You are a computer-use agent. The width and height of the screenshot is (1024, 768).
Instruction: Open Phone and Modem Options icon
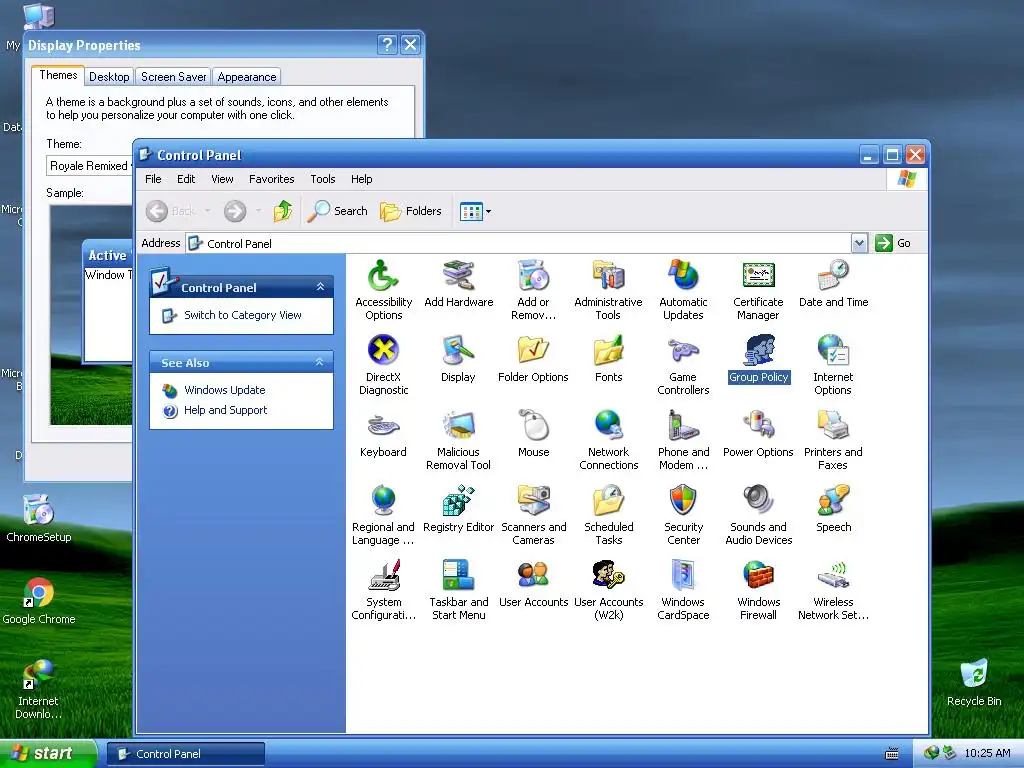click(683, 426)
